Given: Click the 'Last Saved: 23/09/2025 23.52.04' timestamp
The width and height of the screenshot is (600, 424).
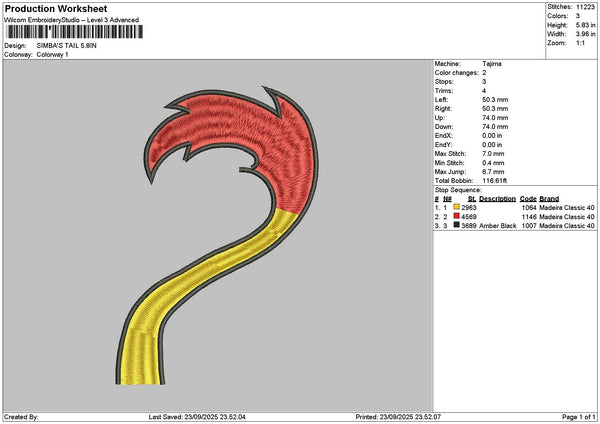Looking at the screenshot, I should (x=197, y=417).
